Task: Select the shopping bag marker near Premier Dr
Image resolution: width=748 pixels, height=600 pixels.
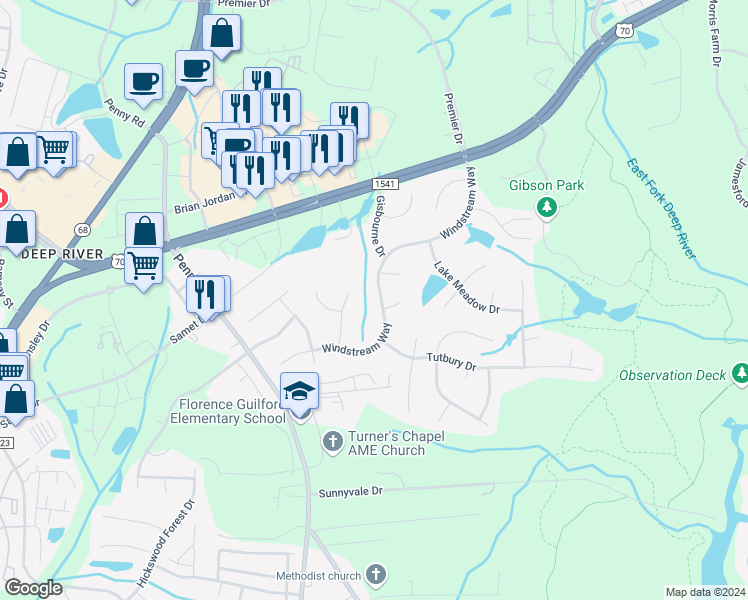Action: point(221,34)
